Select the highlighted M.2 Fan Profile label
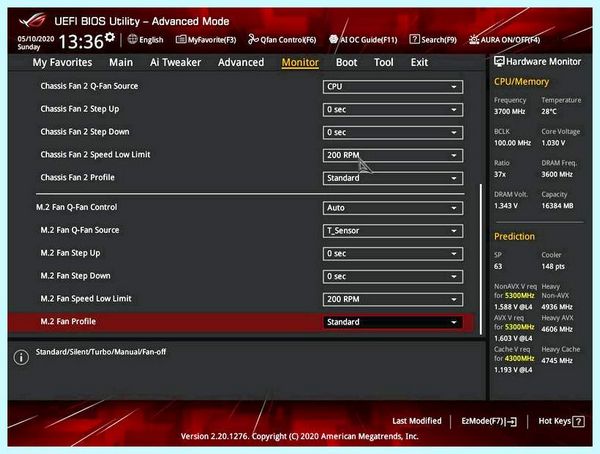 (68, 321)
